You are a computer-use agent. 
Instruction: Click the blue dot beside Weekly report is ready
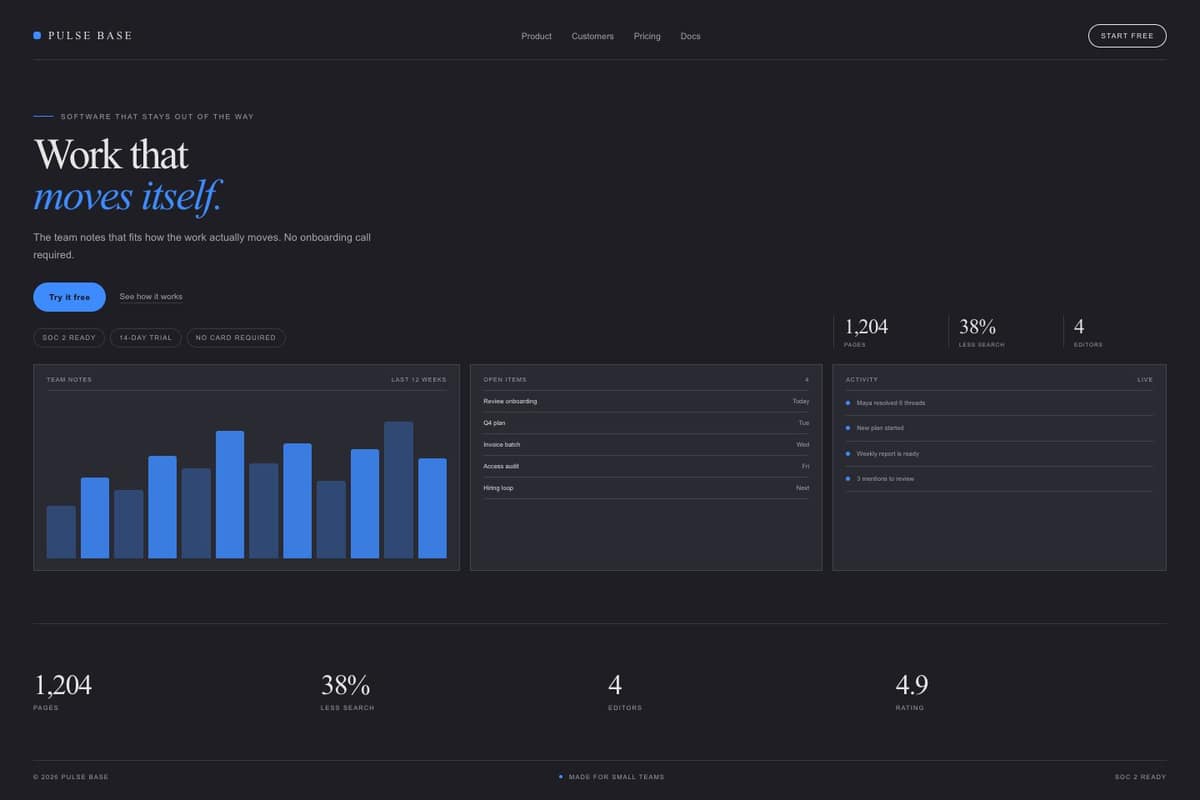click(848, 454)
